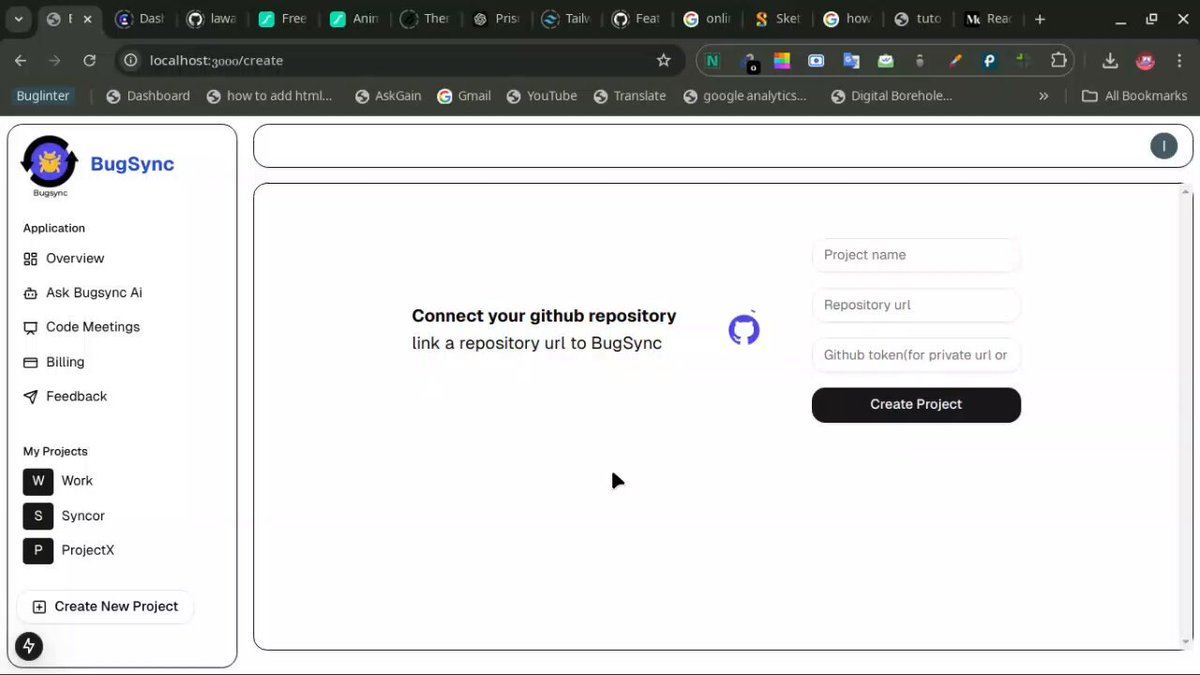Open the YouTube bookmark
The image size is (1200, 675).
pos(542,96)
